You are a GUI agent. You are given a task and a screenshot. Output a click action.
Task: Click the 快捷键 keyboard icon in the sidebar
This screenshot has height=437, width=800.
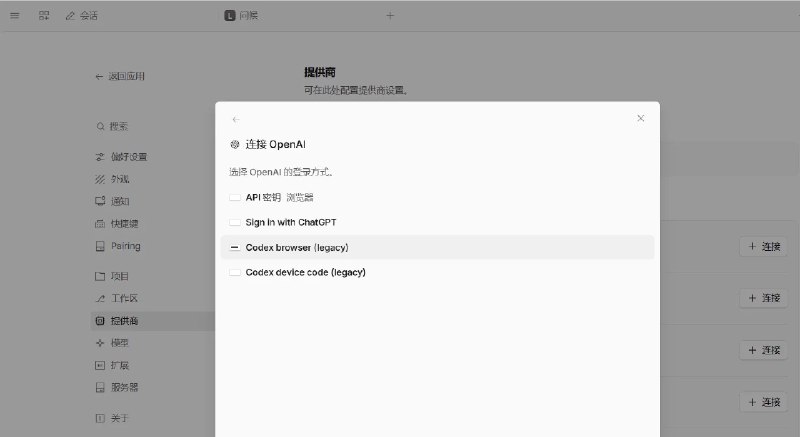coord(100,223)
